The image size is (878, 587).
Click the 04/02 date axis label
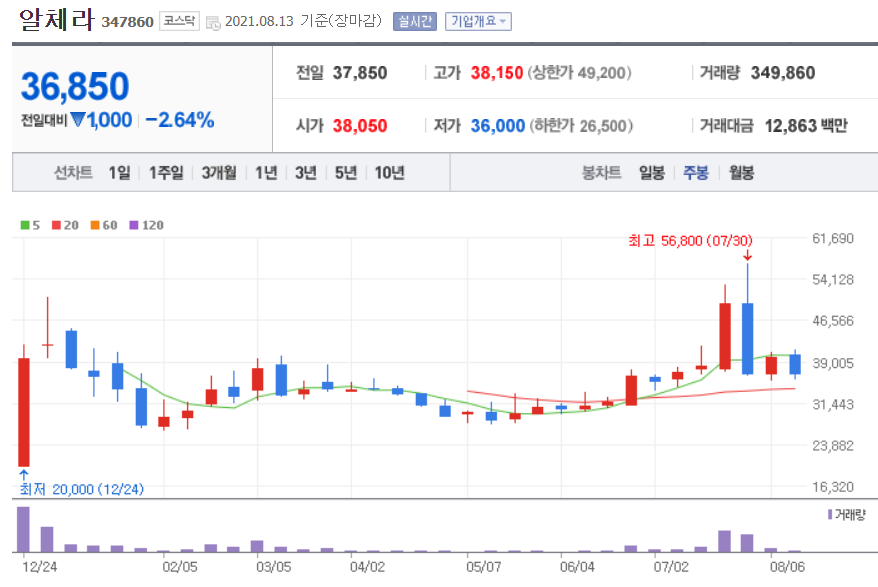coord(367,567)
